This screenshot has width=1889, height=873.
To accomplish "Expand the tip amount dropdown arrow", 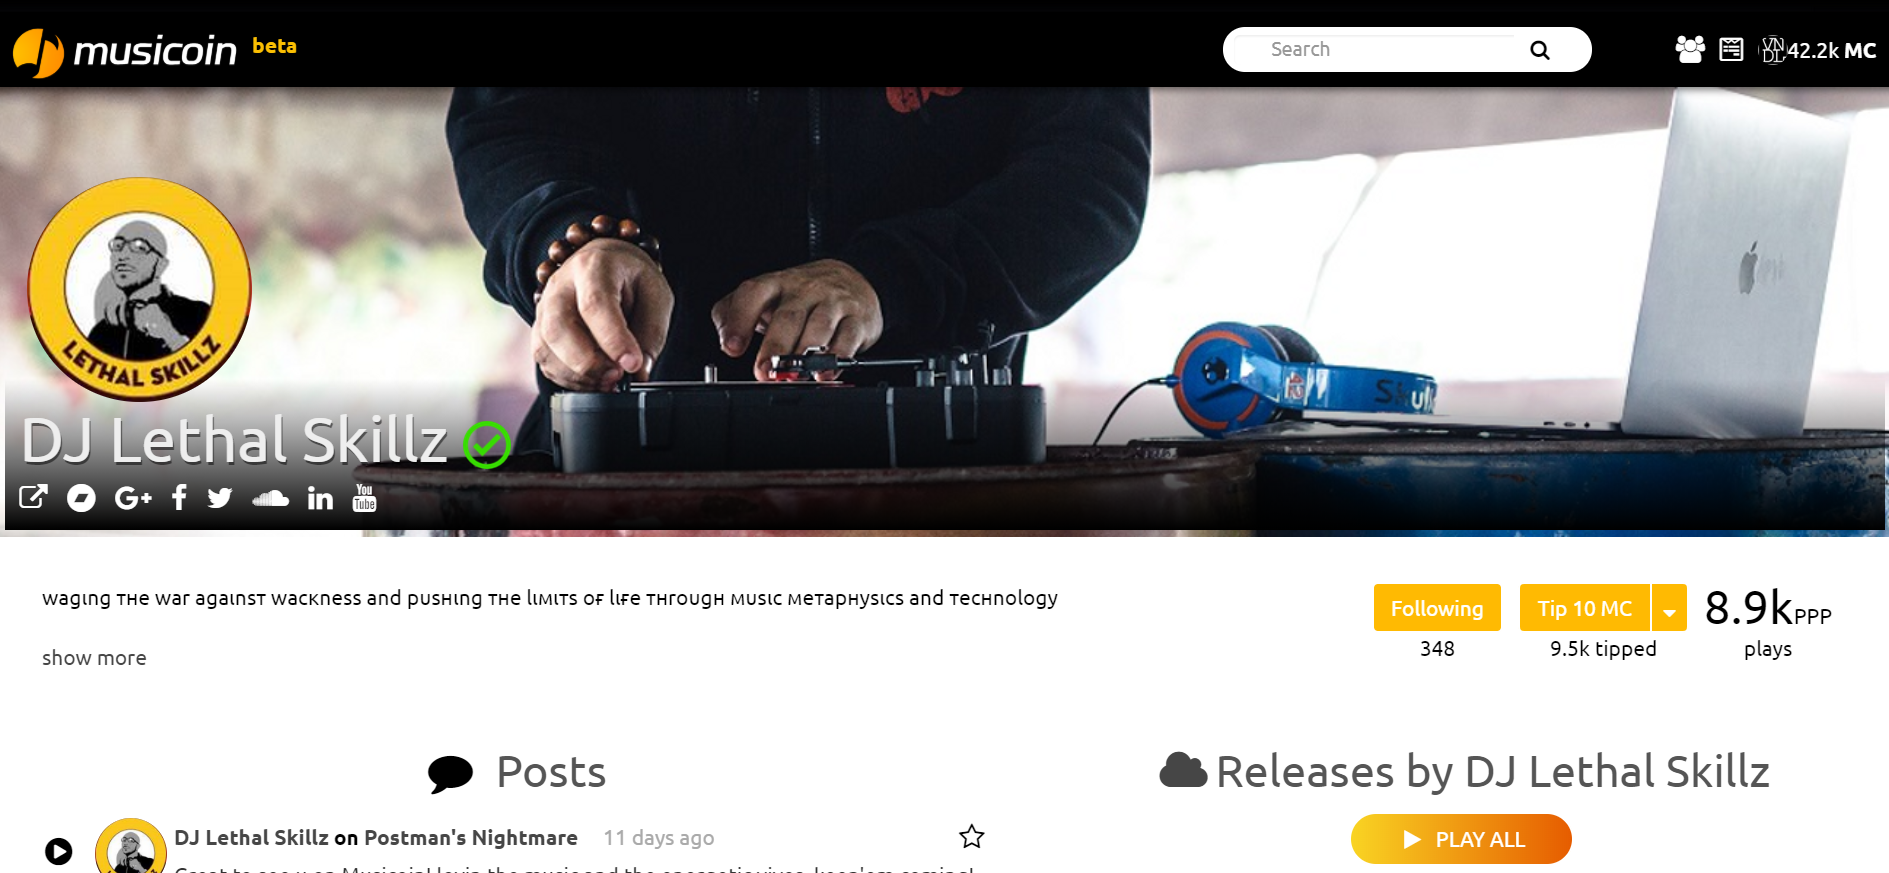I will click(1669, 608).
